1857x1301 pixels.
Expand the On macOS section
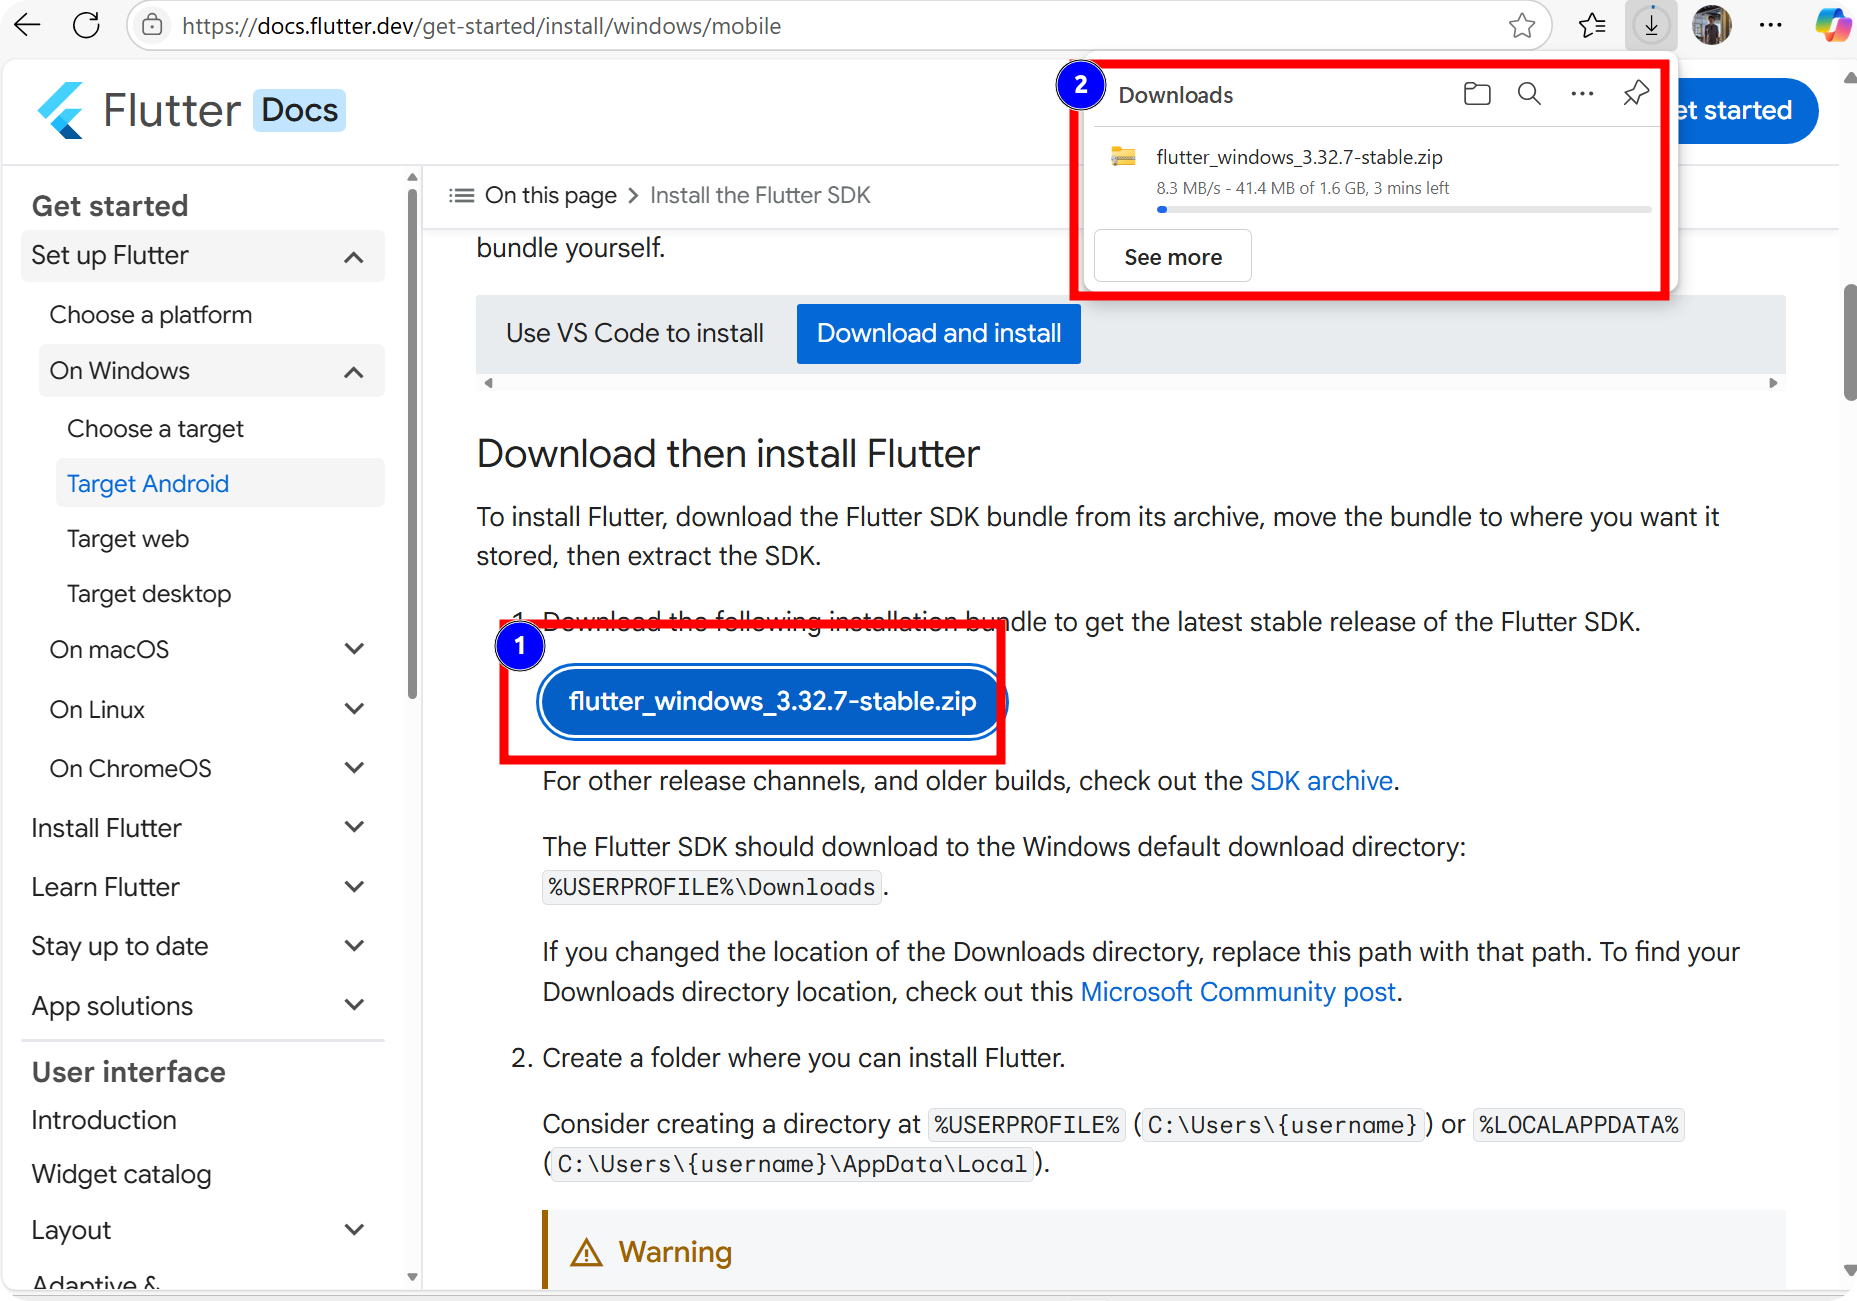pos(354,649)
